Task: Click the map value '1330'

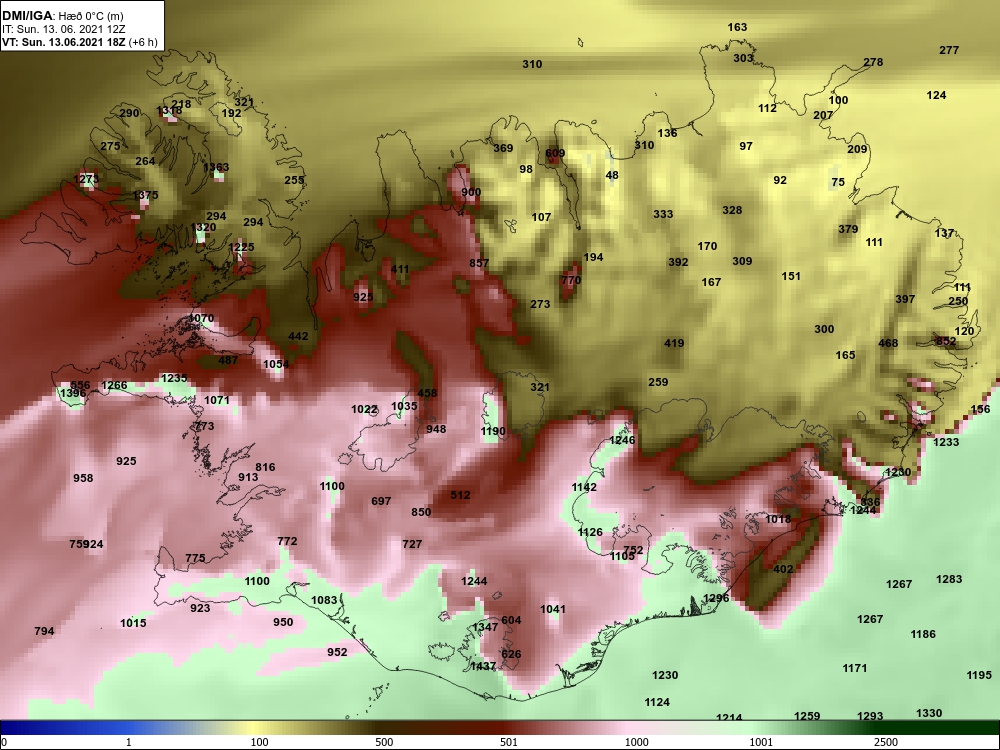Action: tap(929, 713)
